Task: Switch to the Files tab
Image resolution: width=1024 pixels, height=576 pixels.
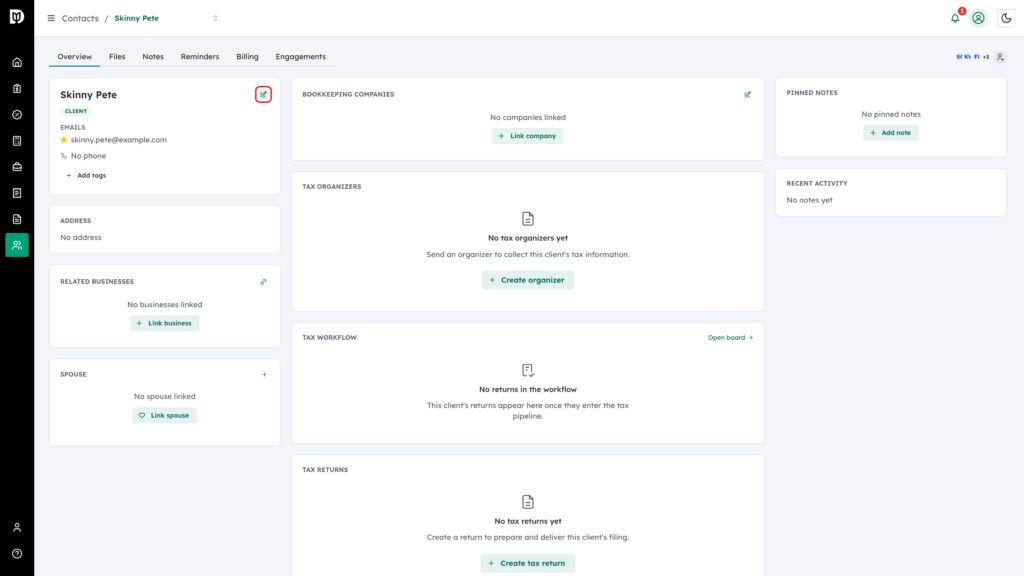Action: click(x=117, y=57)
